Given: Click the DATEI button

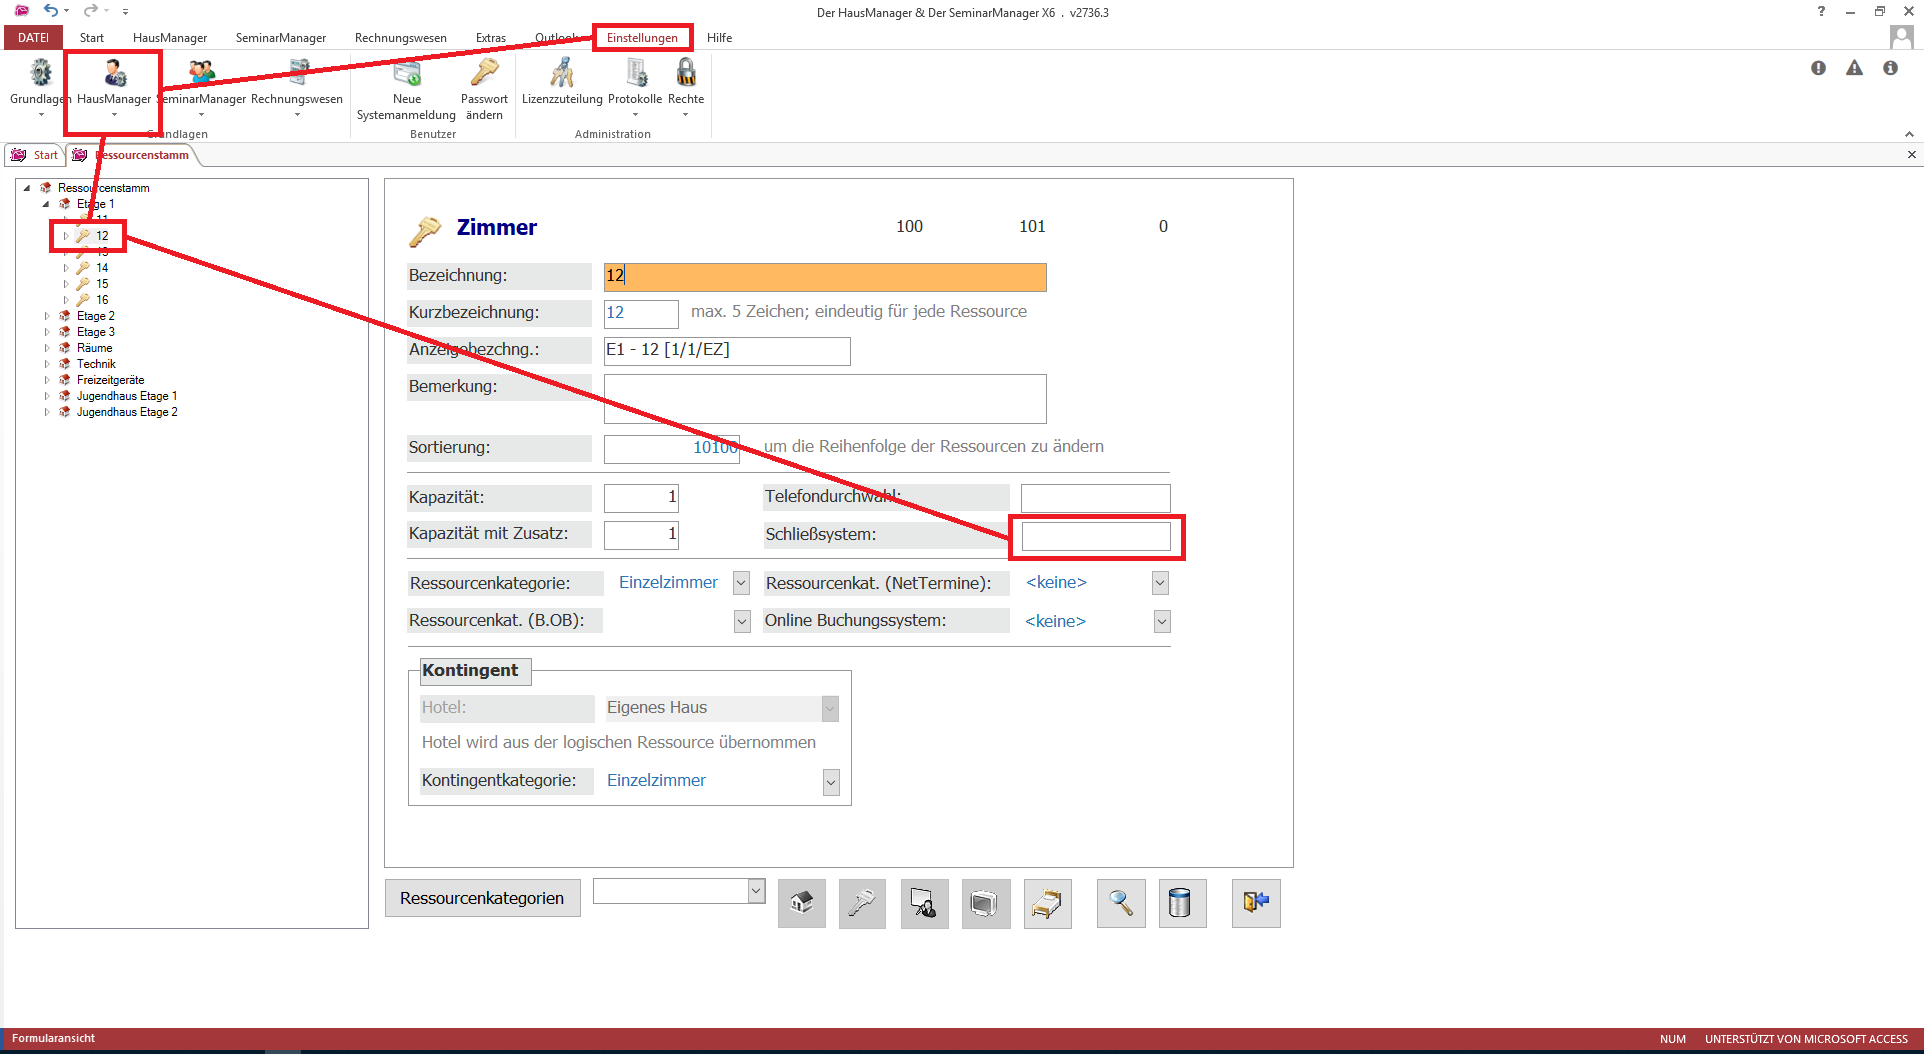Looking at the screenshot, I should click(x=33, y=38).
